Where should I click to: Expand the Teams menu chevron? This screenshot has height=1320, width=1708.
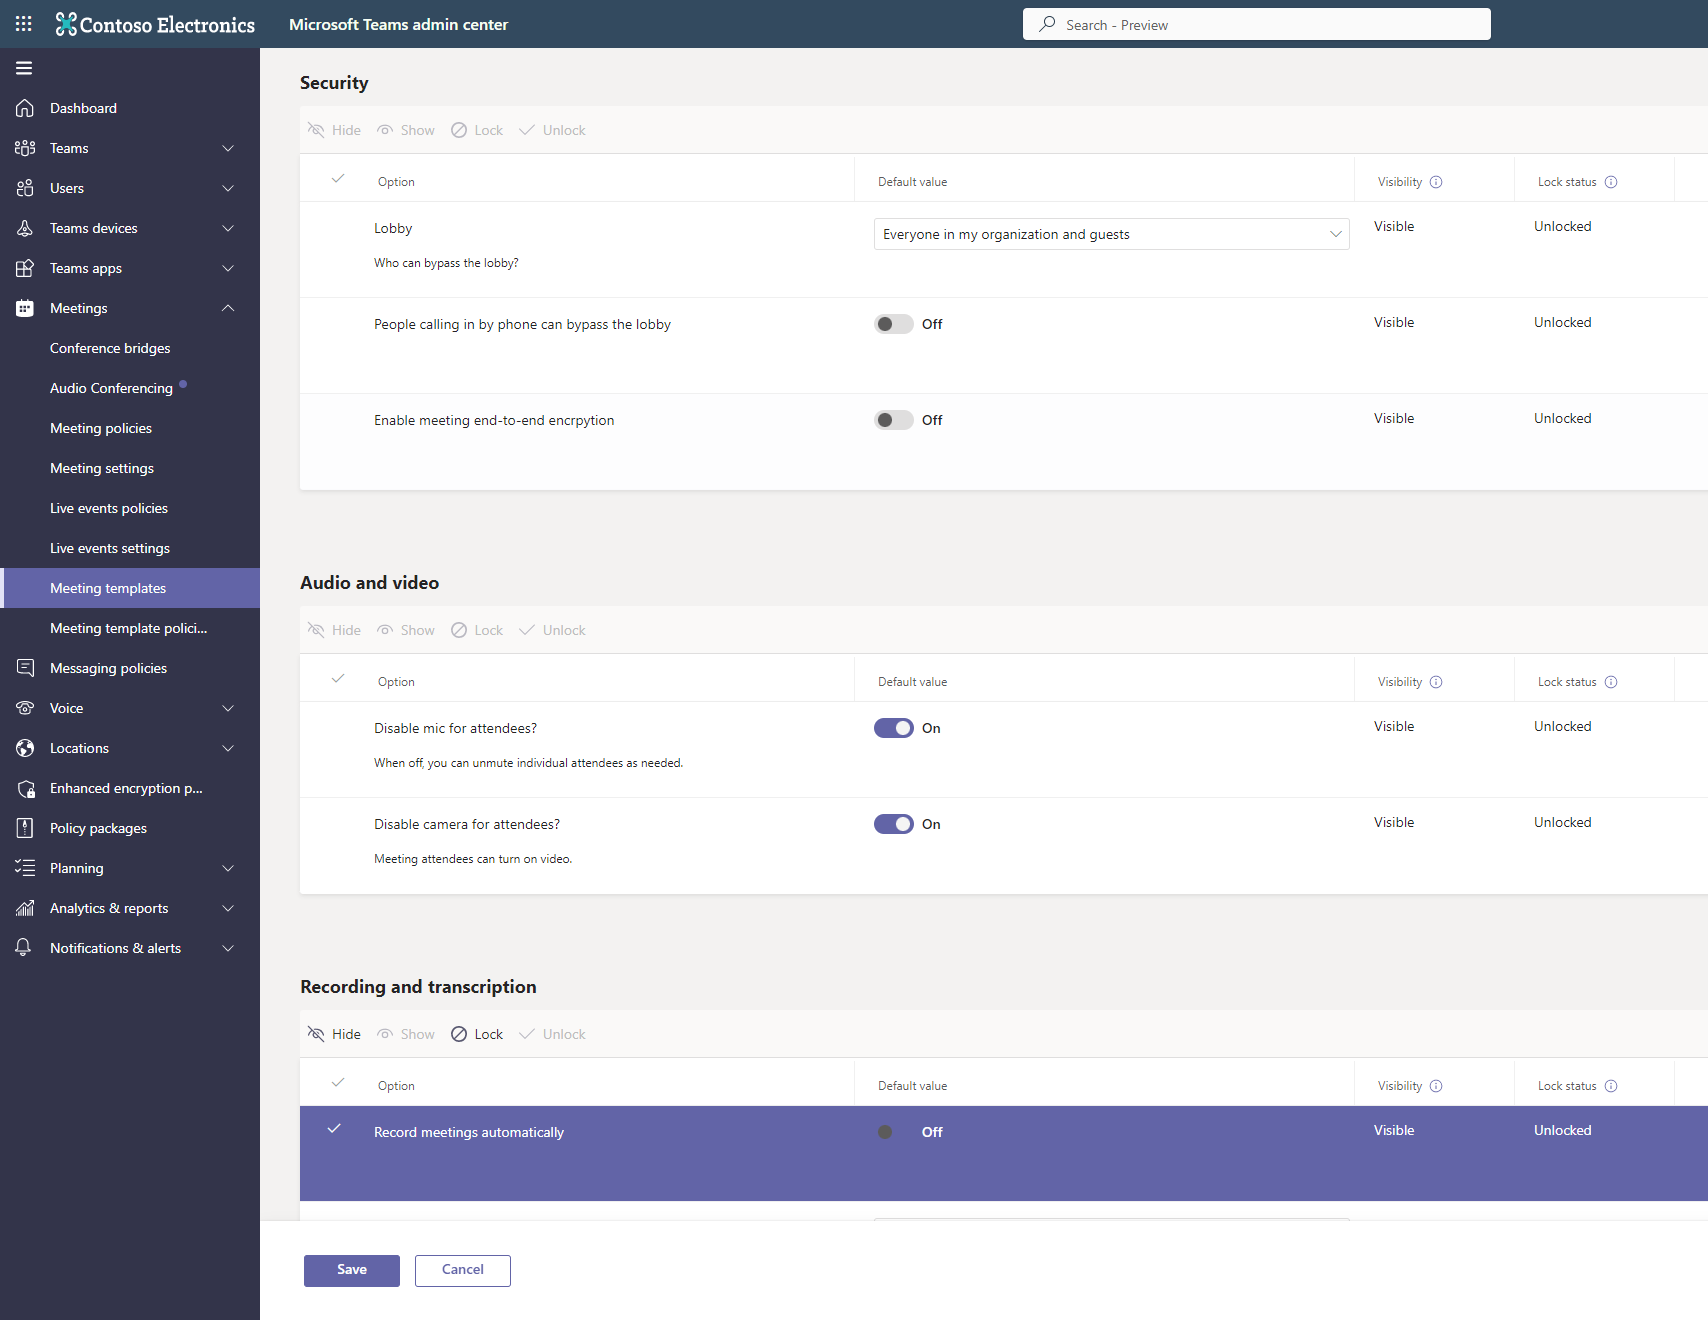(228, 148)
